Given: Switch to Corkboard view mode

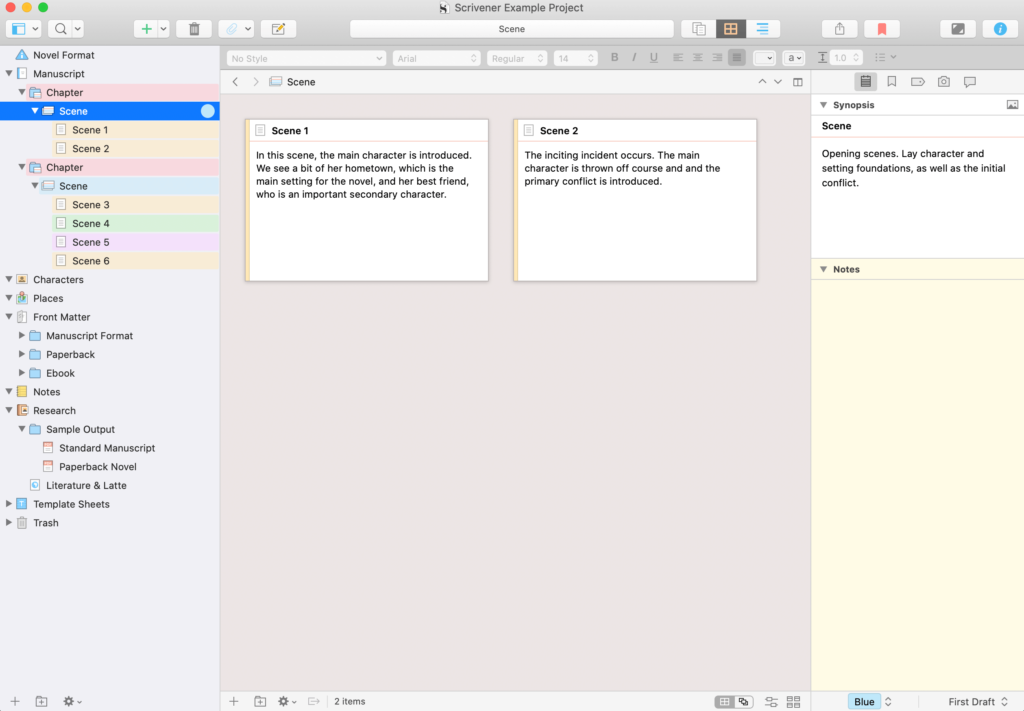Looking at the screenshot, I should coord(731,29).
